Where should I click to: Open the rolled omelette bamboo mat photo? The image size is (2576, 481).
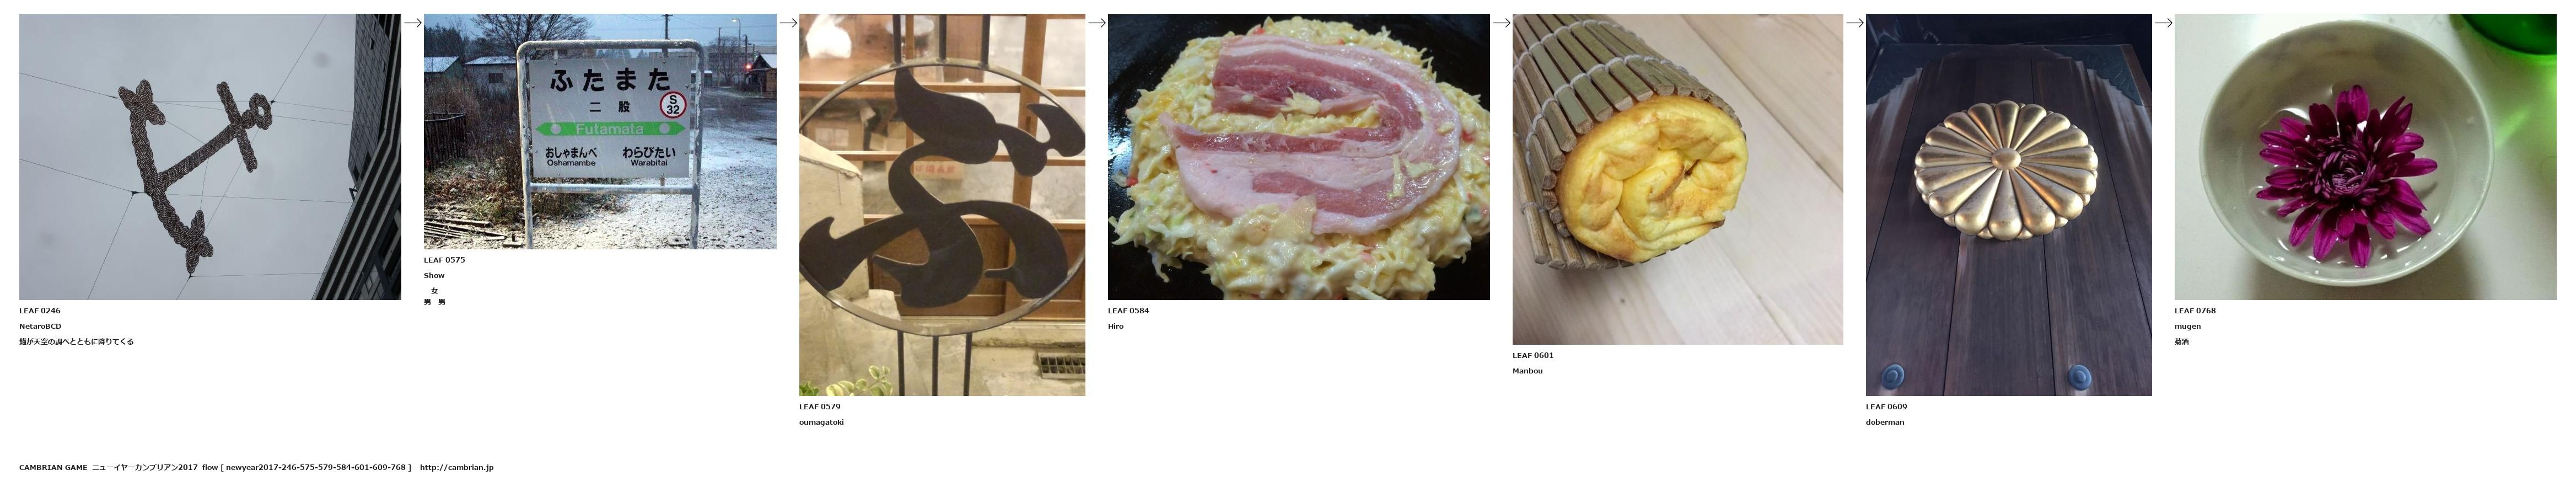coord(1677,179)
